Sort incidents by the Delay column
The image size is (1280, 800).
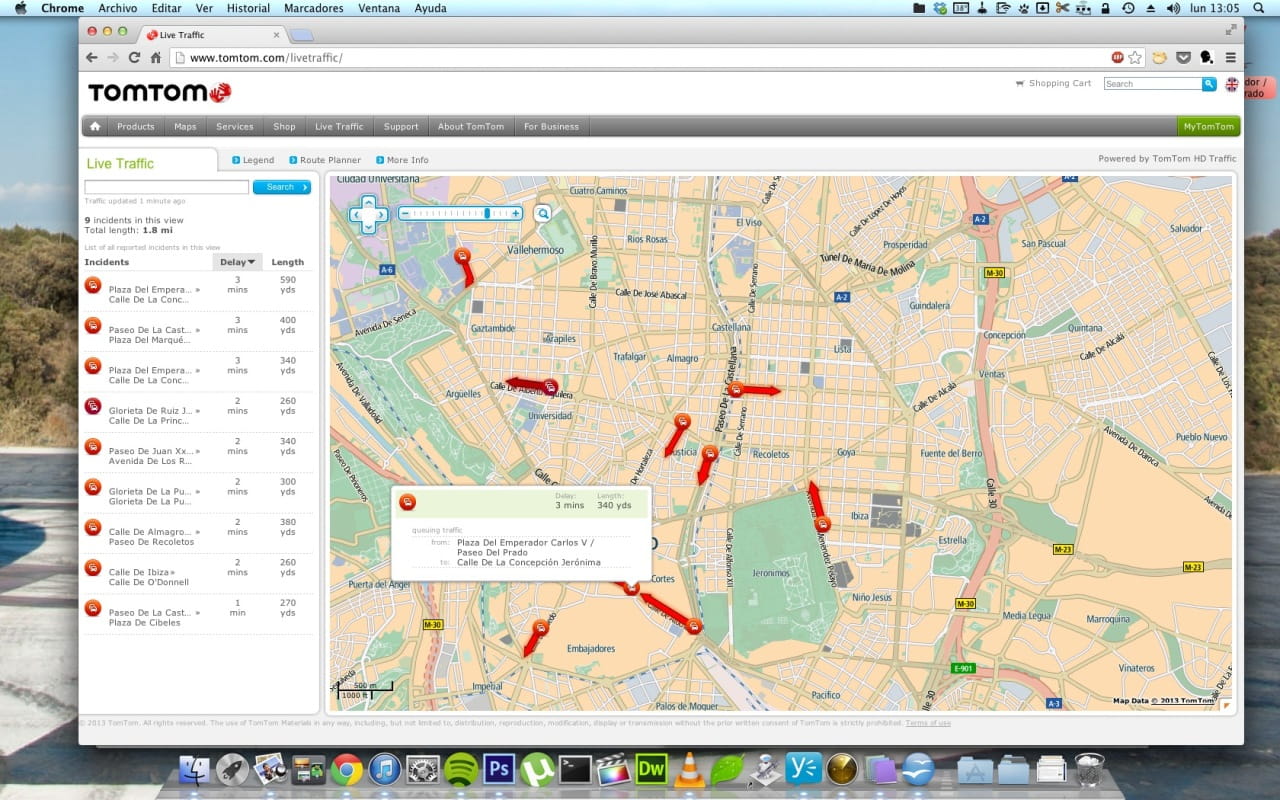238,262
